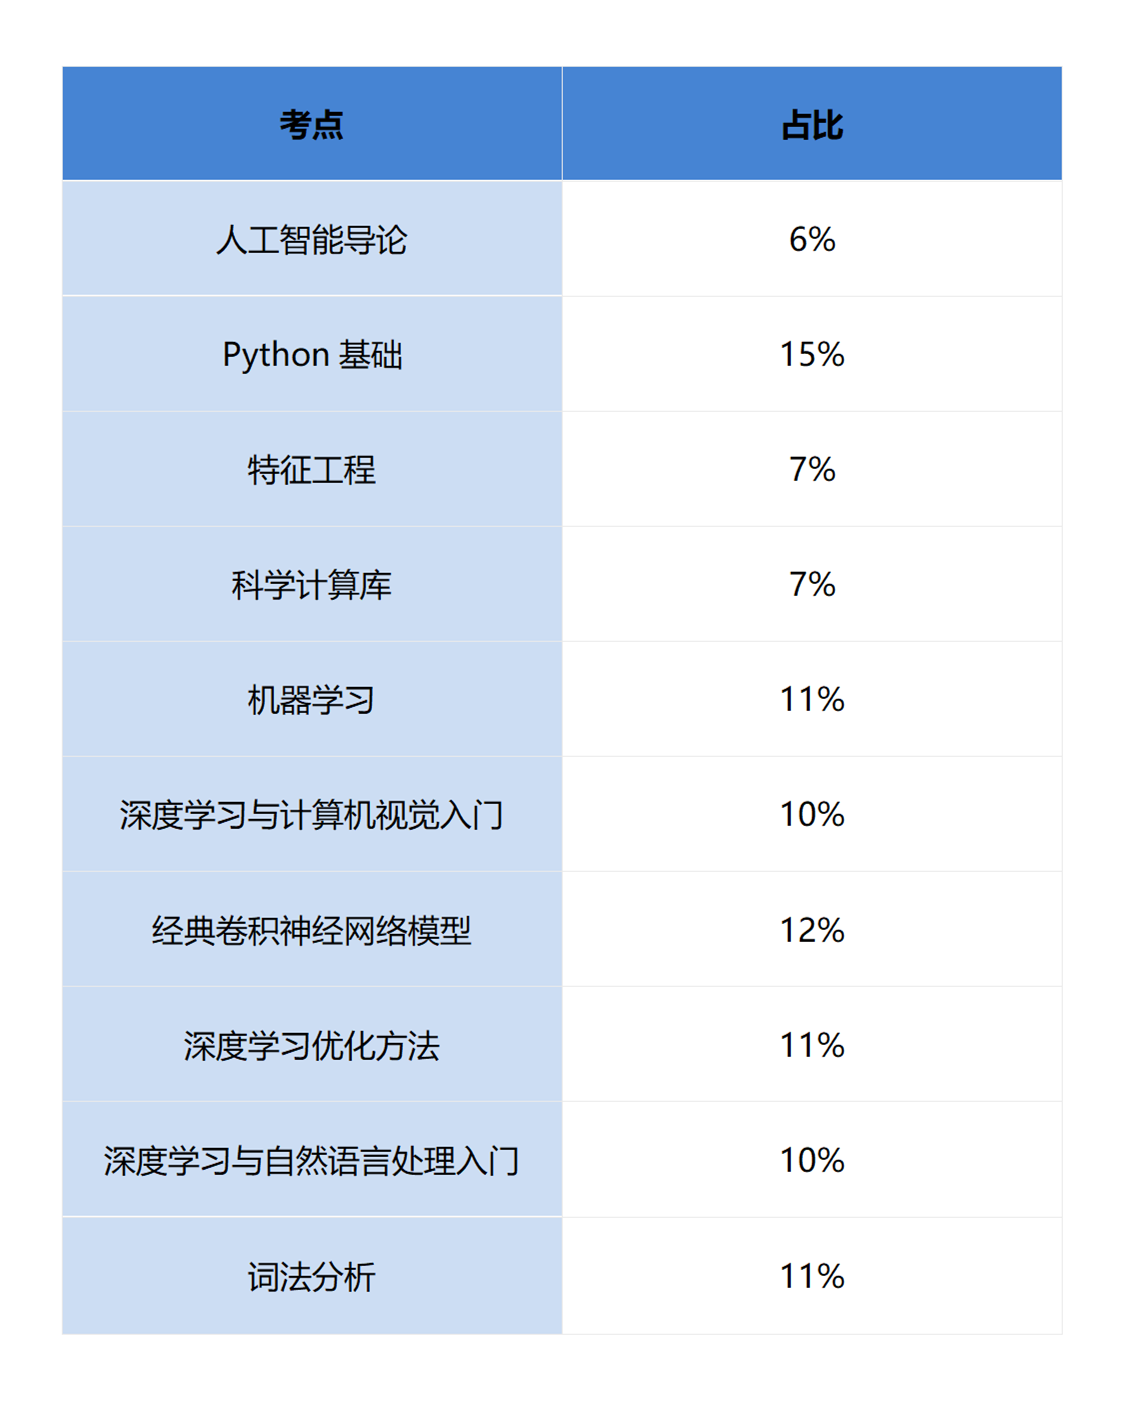Viewport: 1132px width, 1414px height.
Task: Click the 6% value cell
Action: (812, 239)
